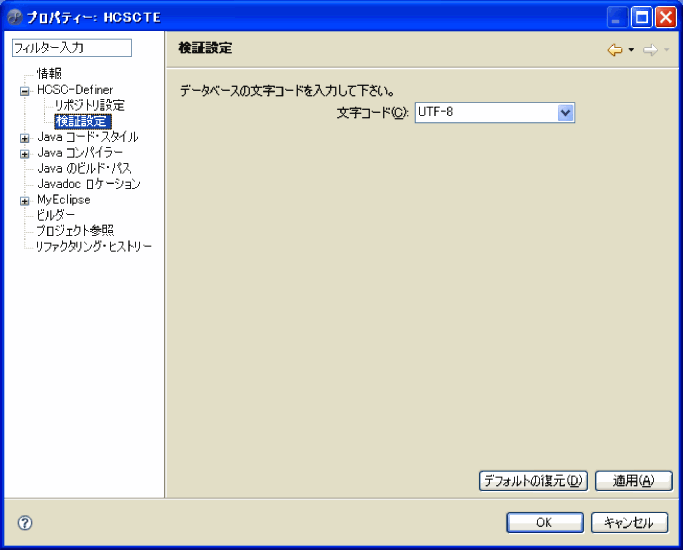Screen dimensions: 683x550
Task: Open the forward history dropdown arrow
Action: pos(666,50)
